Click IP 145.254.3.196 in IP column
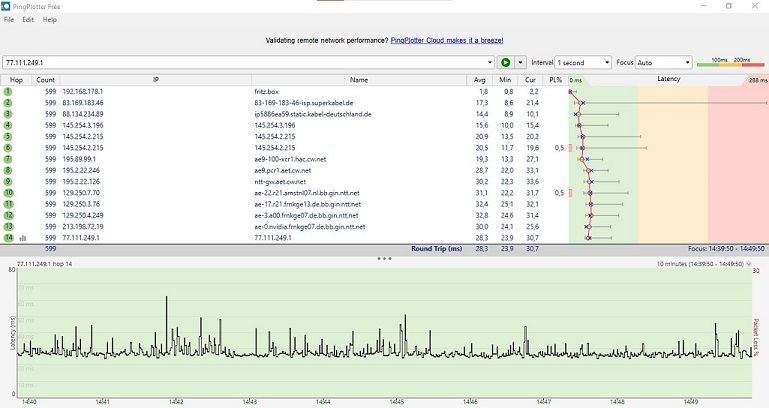769x408 pixels. click(82, 125)
